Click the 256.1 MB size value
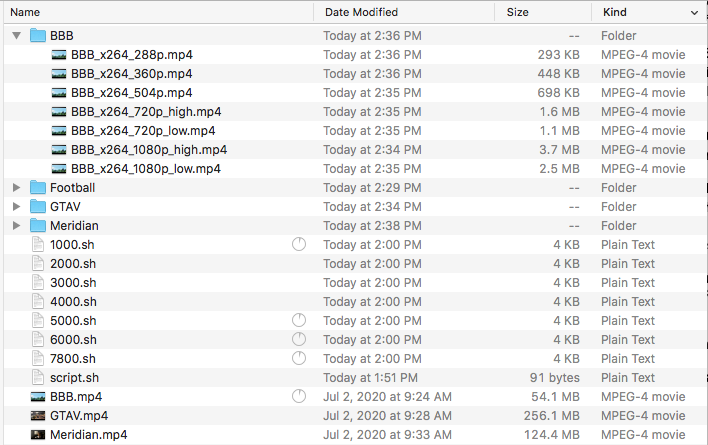Viewport: 708px width, 445px height. click(551, 416)
